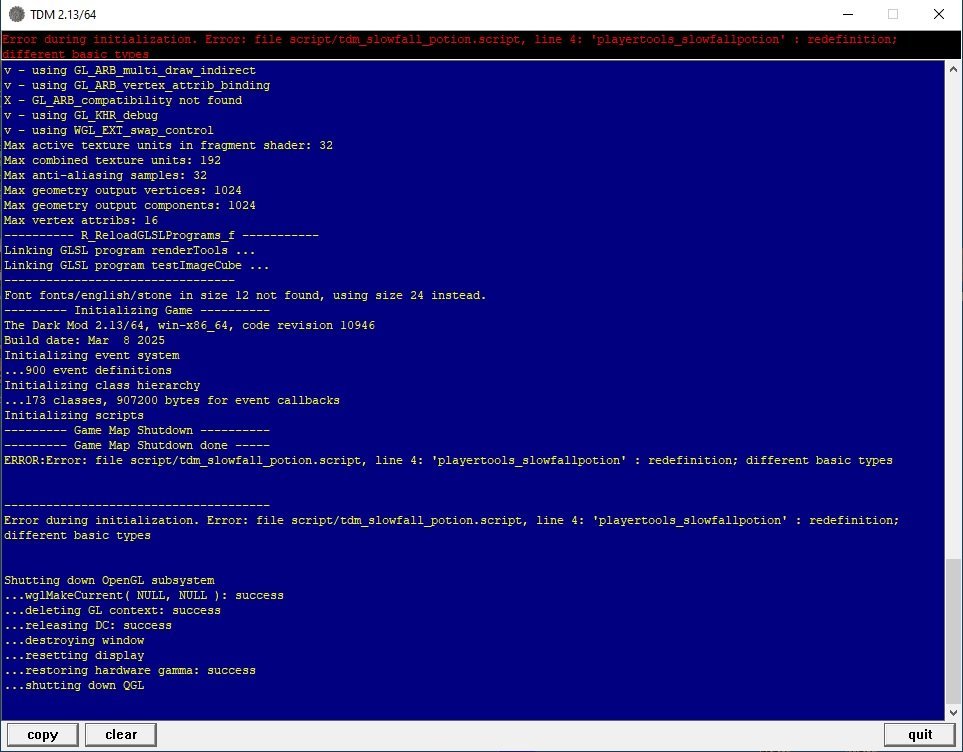This screenshot has width=963, height=752.
Task: Click 'Max active texture units' line
Action: pos(168,145)
